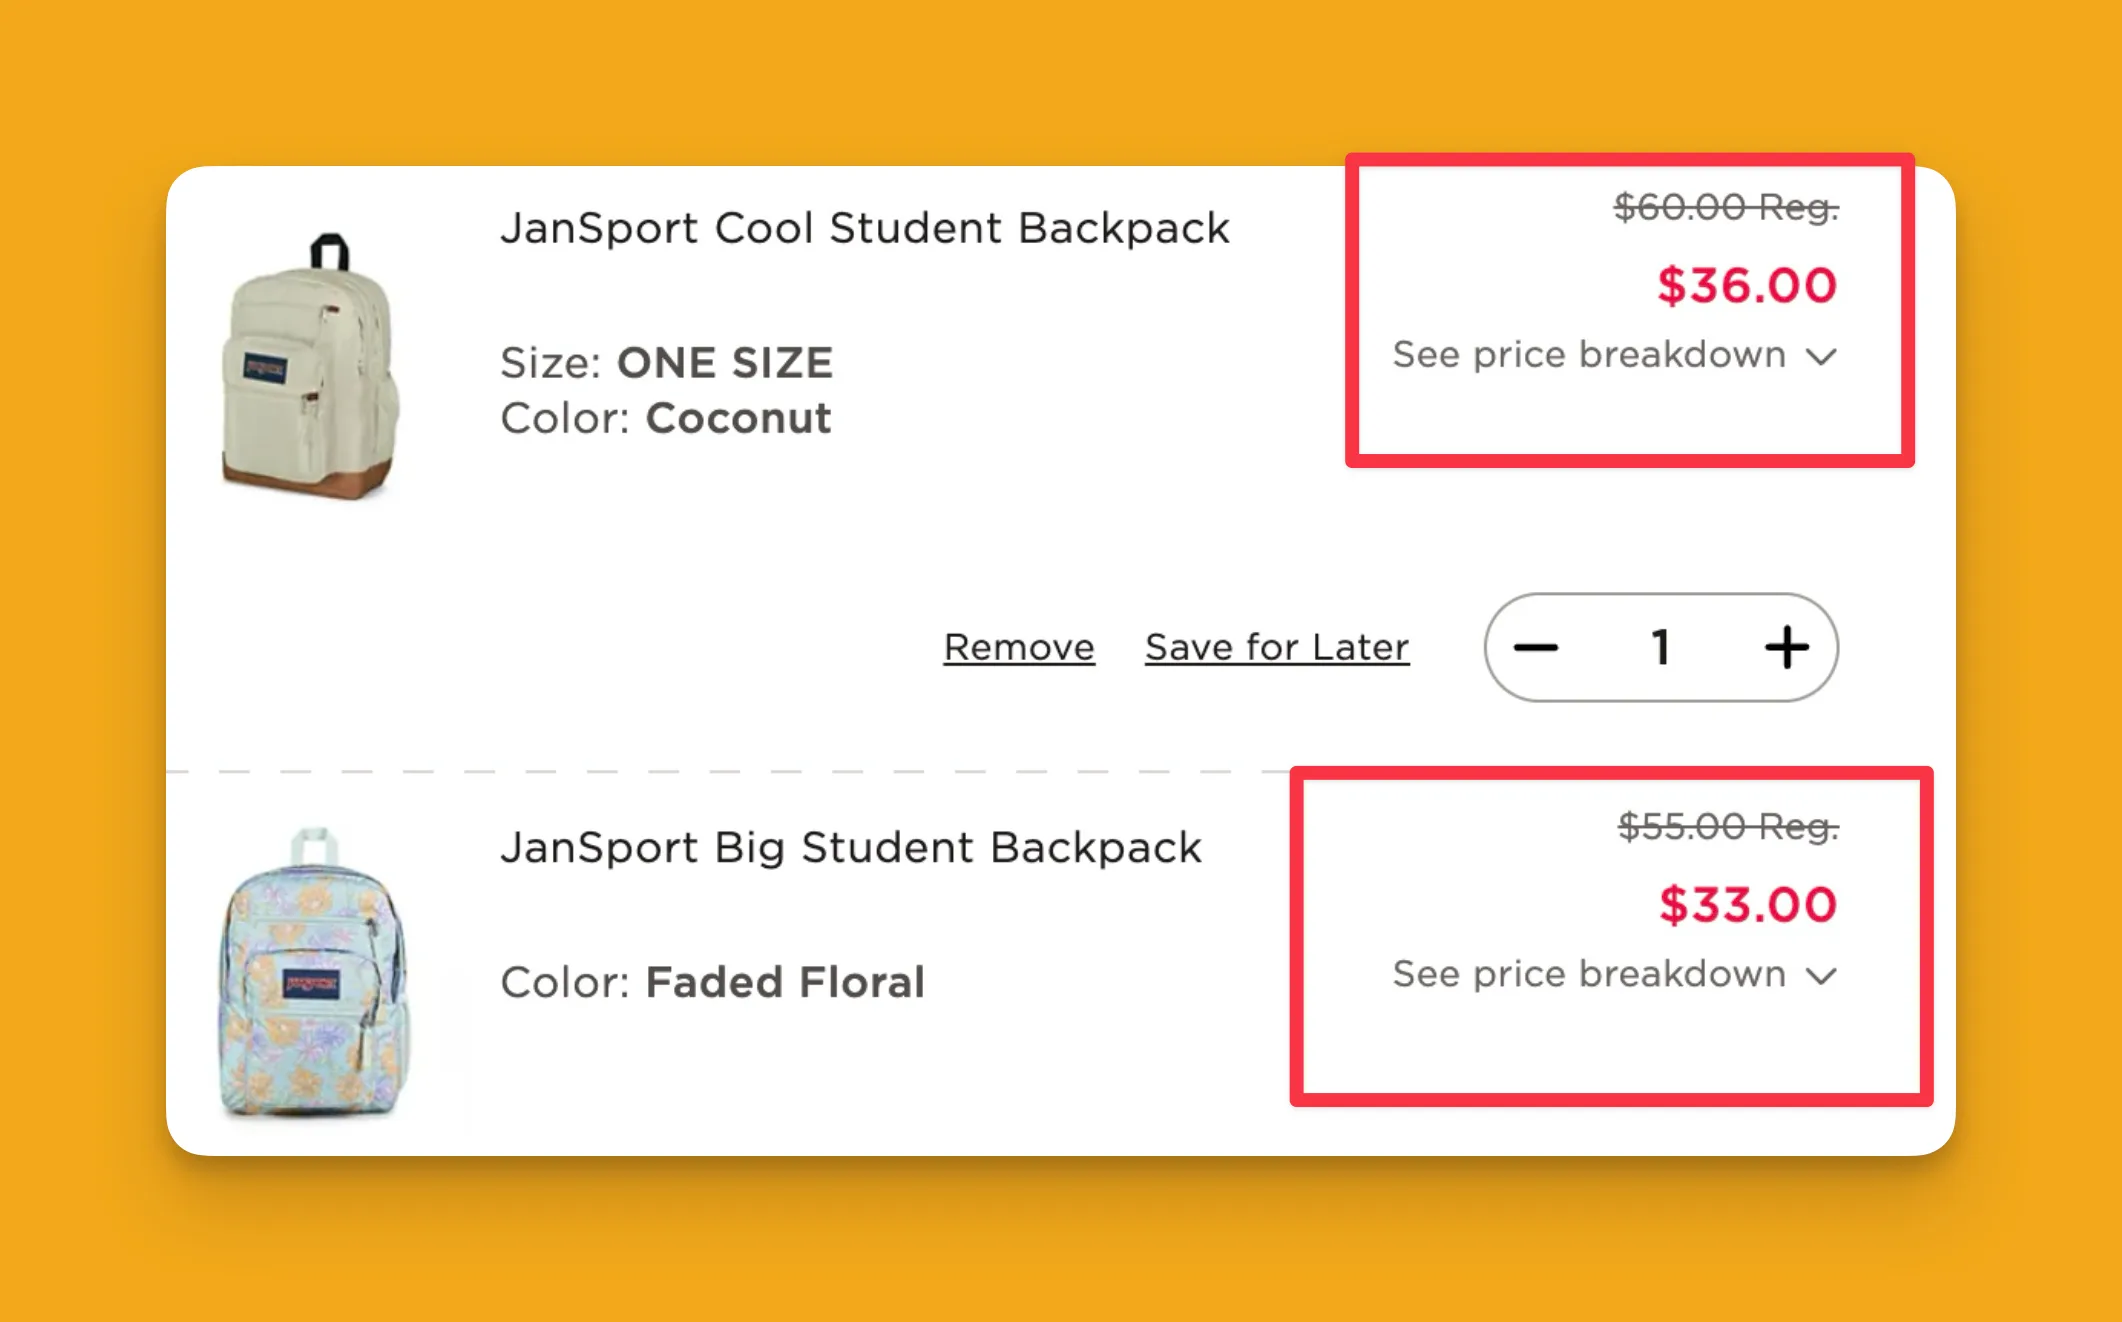Save the Cool Student Backpack for later
Viewport: 2122px width, 1322px height.
coord(1277,648)
